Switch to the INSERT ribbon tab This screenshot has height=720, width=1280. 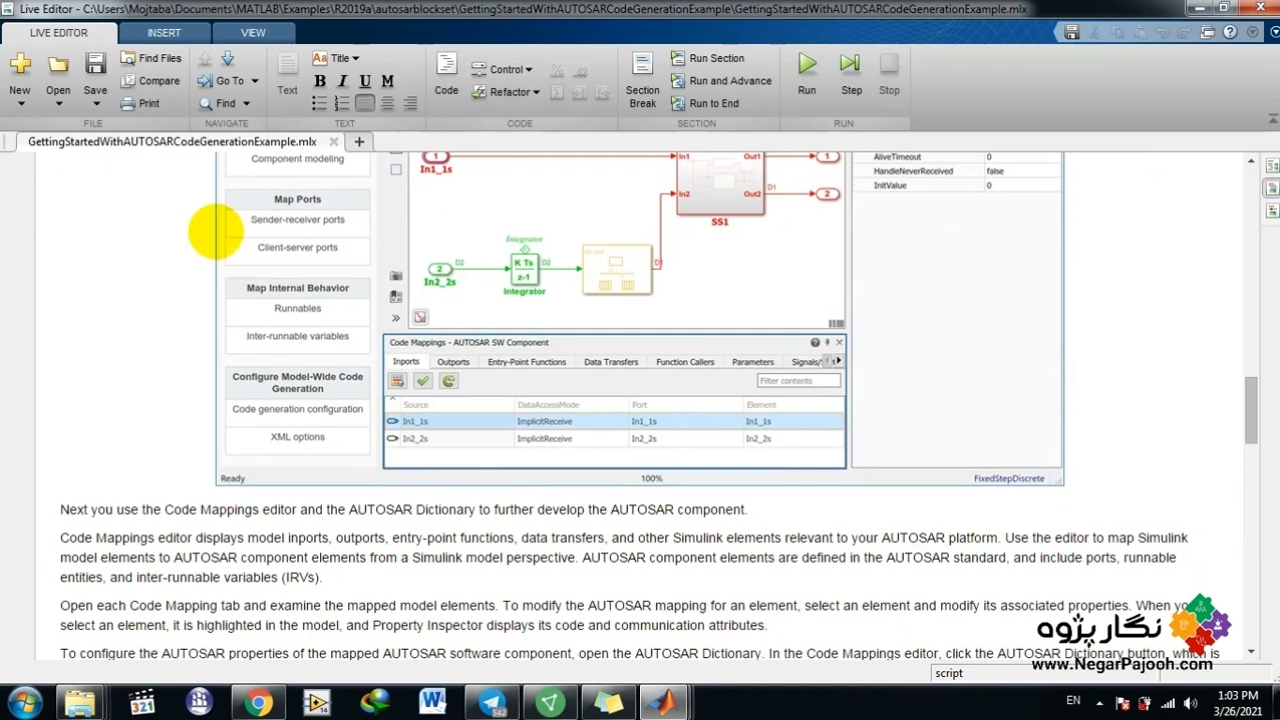pyautogui.click(x=164, y=33)
